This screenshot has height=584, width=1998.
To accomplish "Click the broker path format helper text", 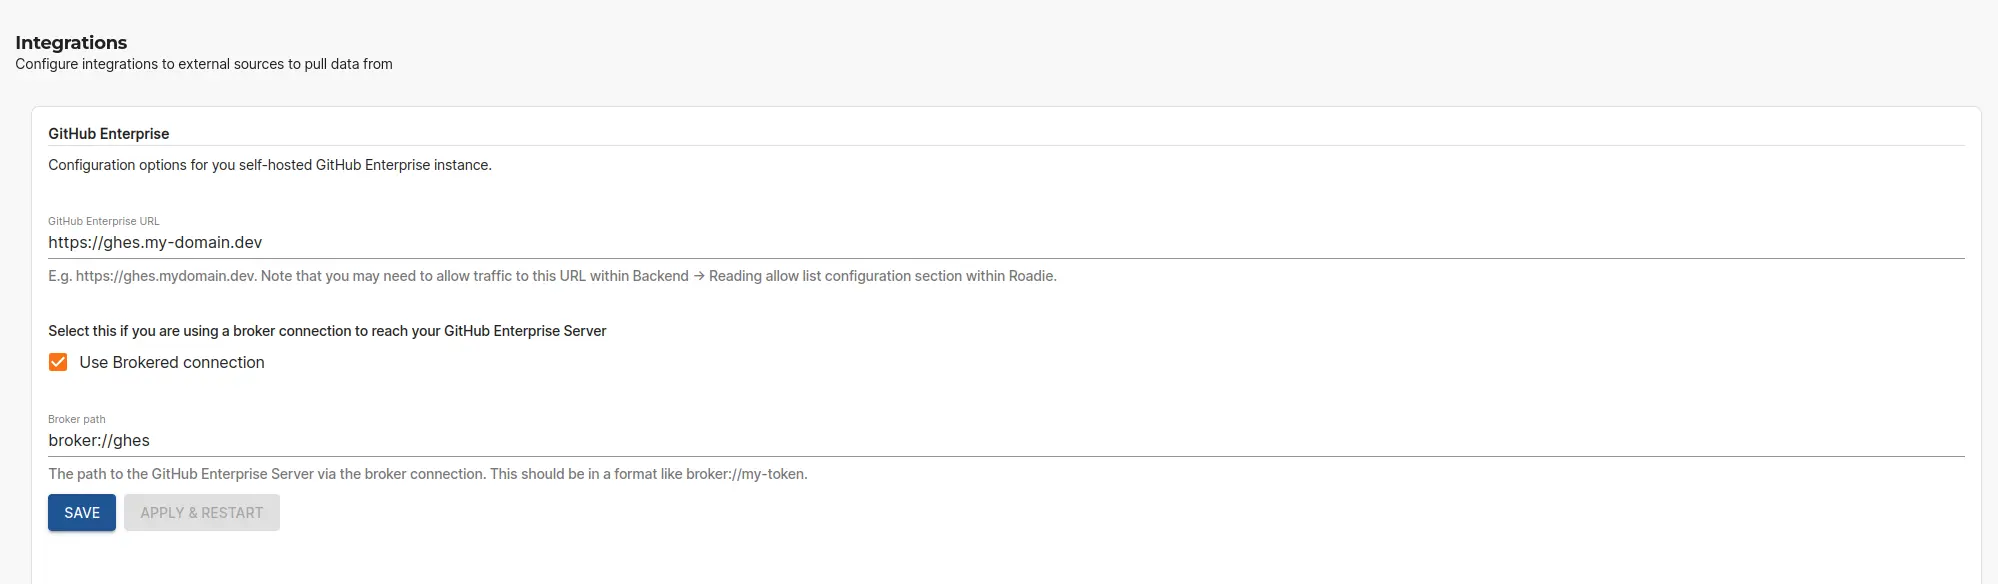I will point(428,473).
